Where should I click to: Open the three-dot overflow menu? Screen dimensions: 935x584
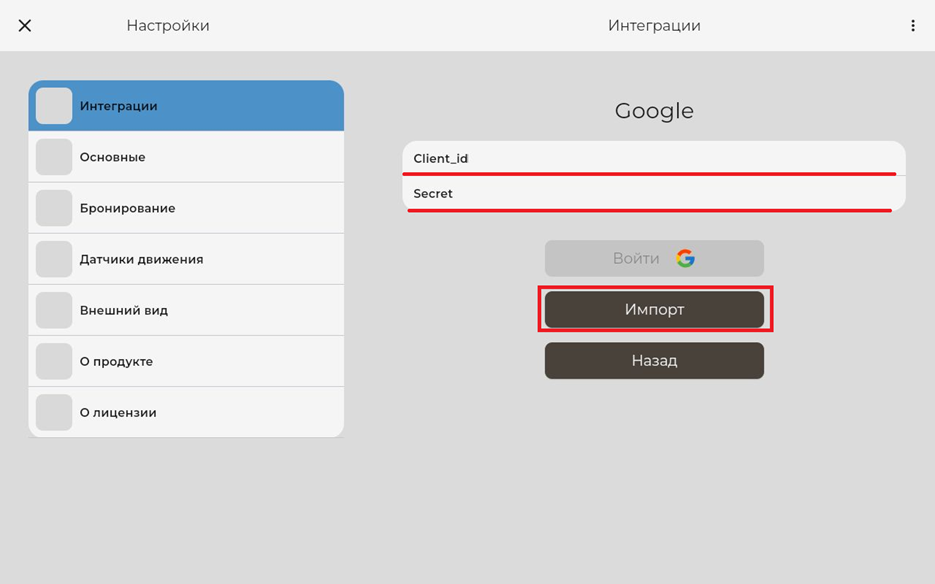[913, 26]
